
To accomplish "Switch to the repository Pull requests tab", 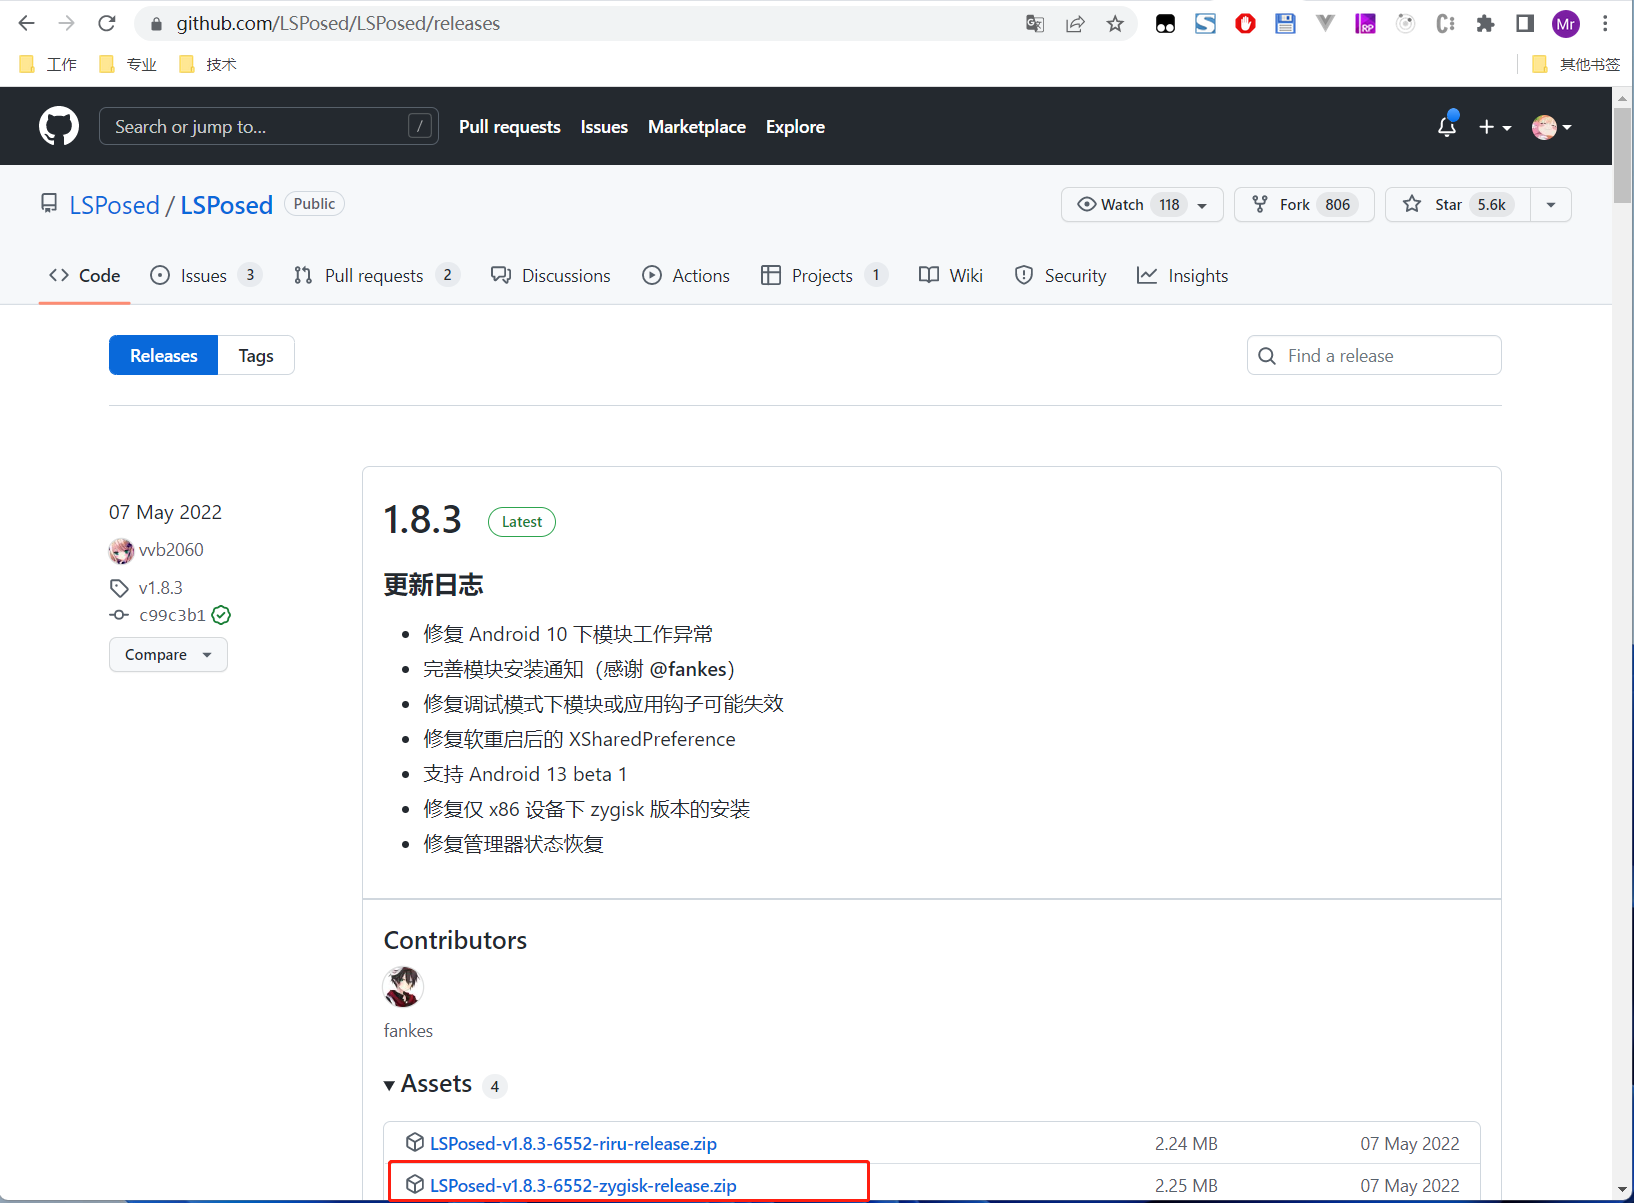I will [x=376, y=275].
